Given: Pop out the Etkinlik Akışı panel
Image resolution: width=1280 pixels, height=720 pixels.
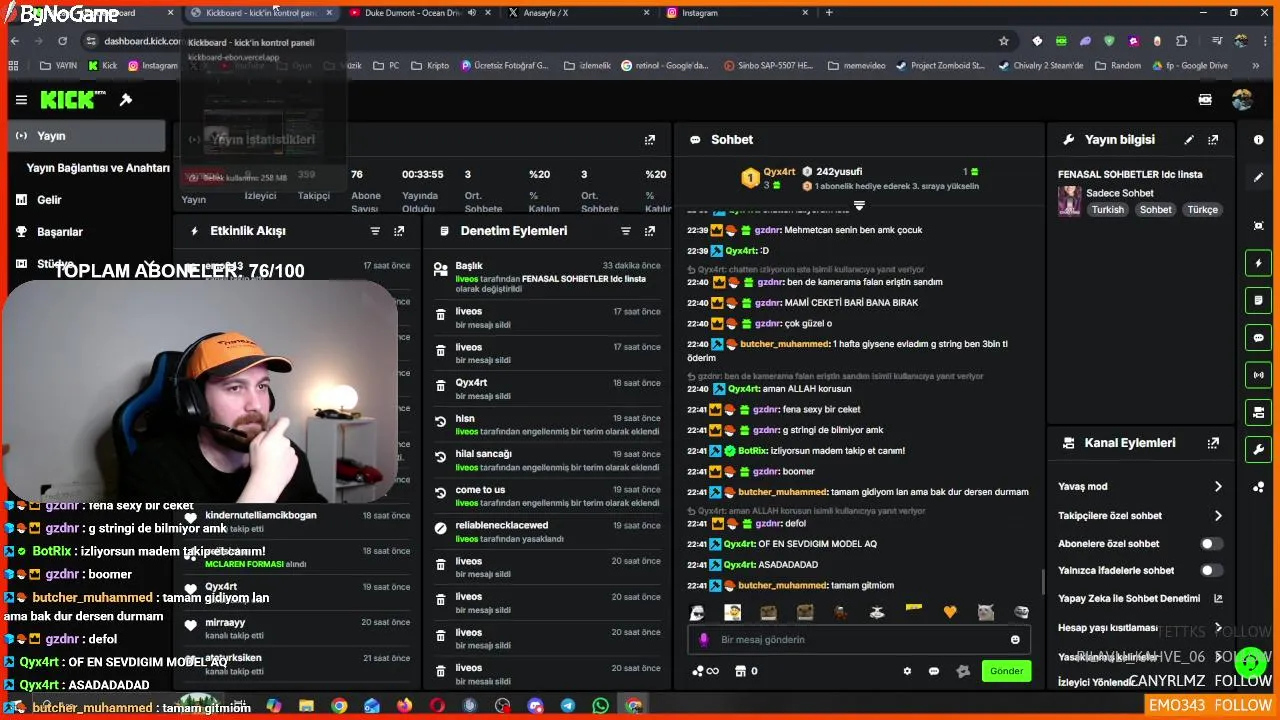Looking at the screenshot, I should (399, 231).
